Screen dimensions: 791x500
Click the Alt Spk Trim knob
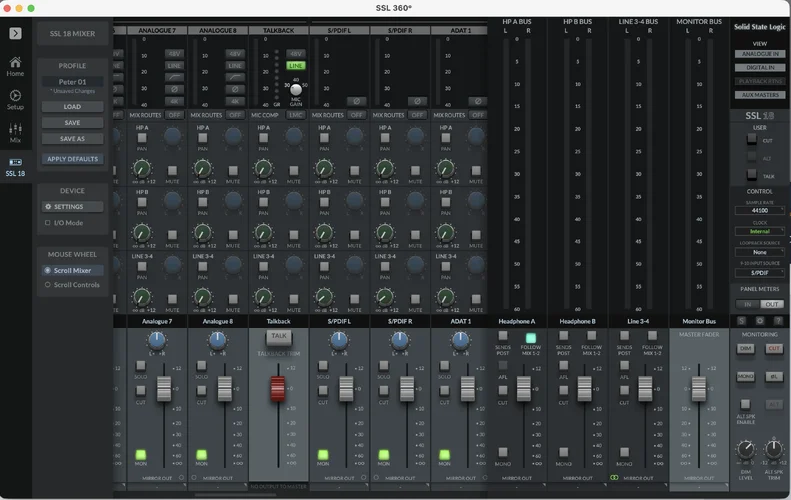774,449
